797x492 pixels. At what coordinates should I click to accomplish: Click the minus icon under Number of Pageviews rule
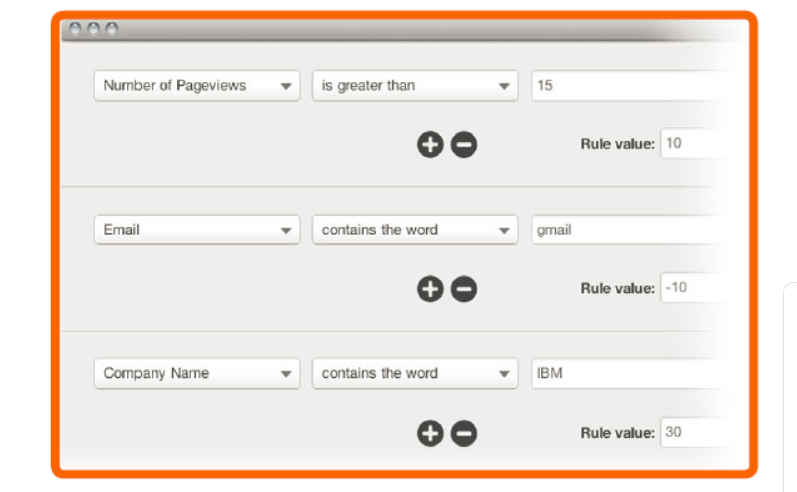point(463,145)
